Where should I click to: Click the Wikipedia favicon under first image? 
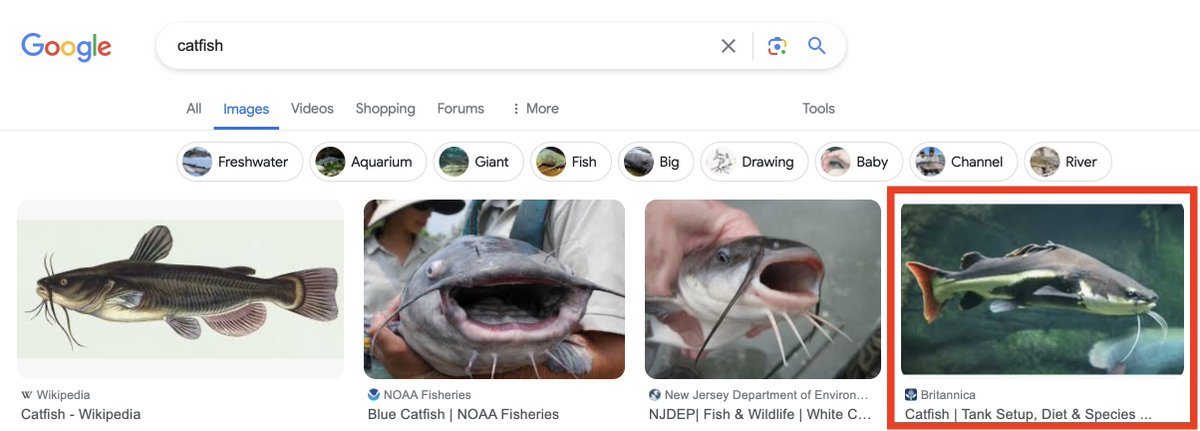tap(26, 395)
